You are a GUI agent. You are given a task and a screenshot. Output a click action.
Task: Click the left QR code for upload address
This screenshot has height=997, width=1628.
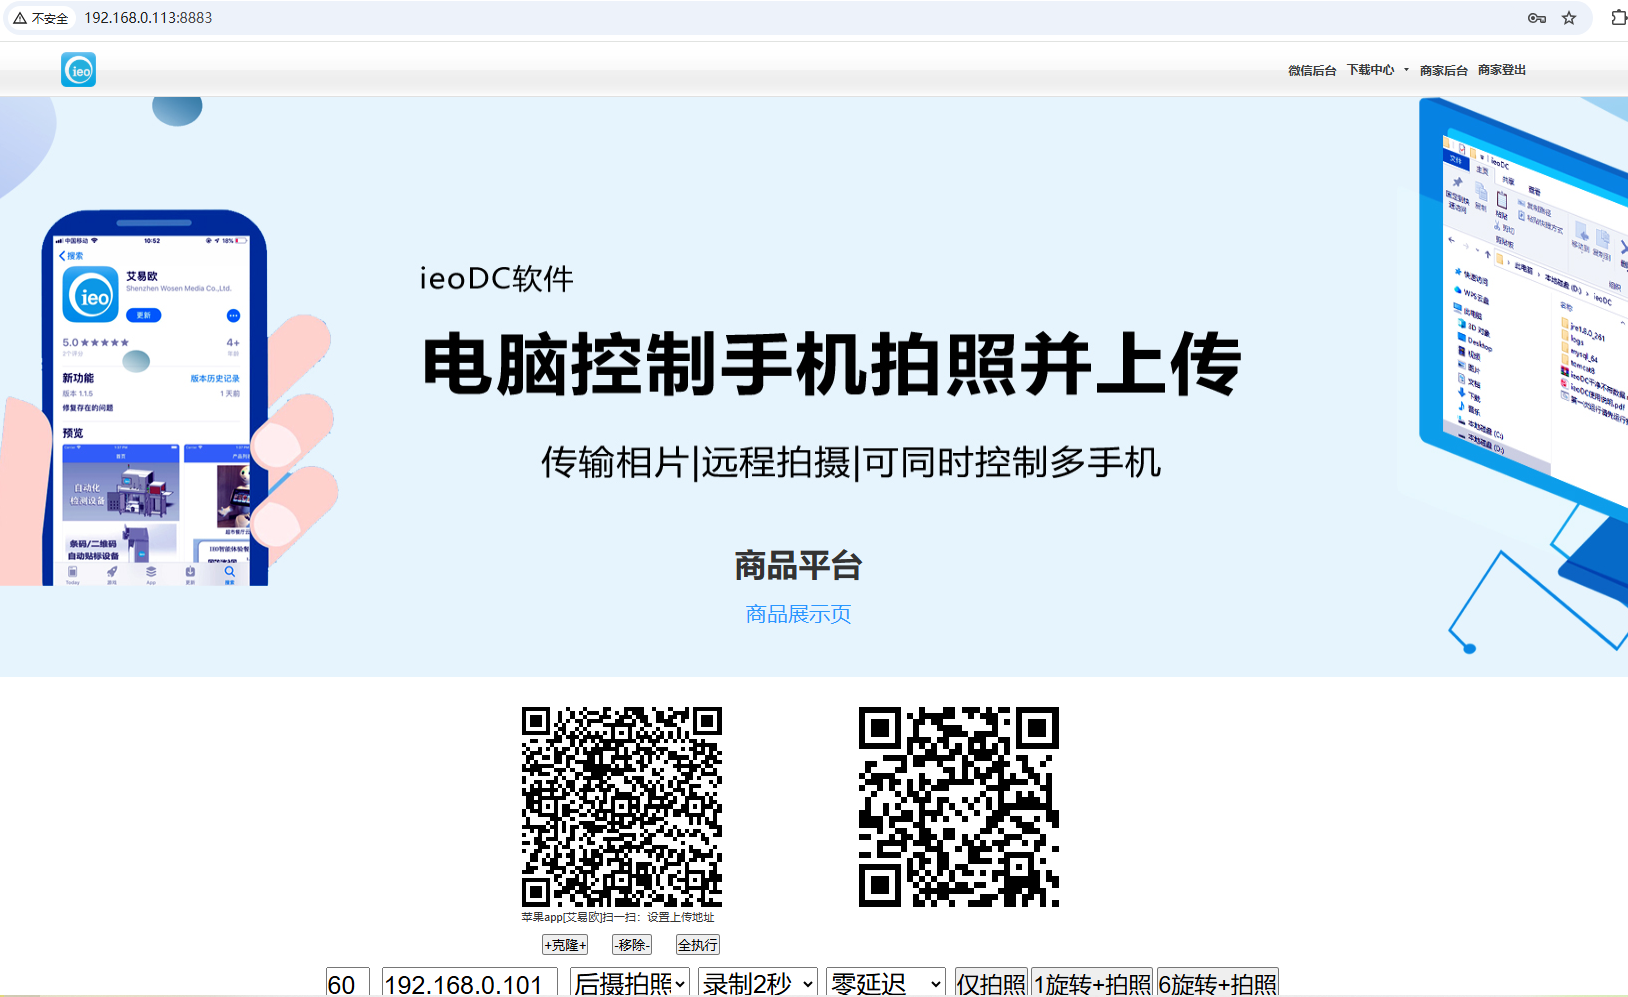coord(621,807)
